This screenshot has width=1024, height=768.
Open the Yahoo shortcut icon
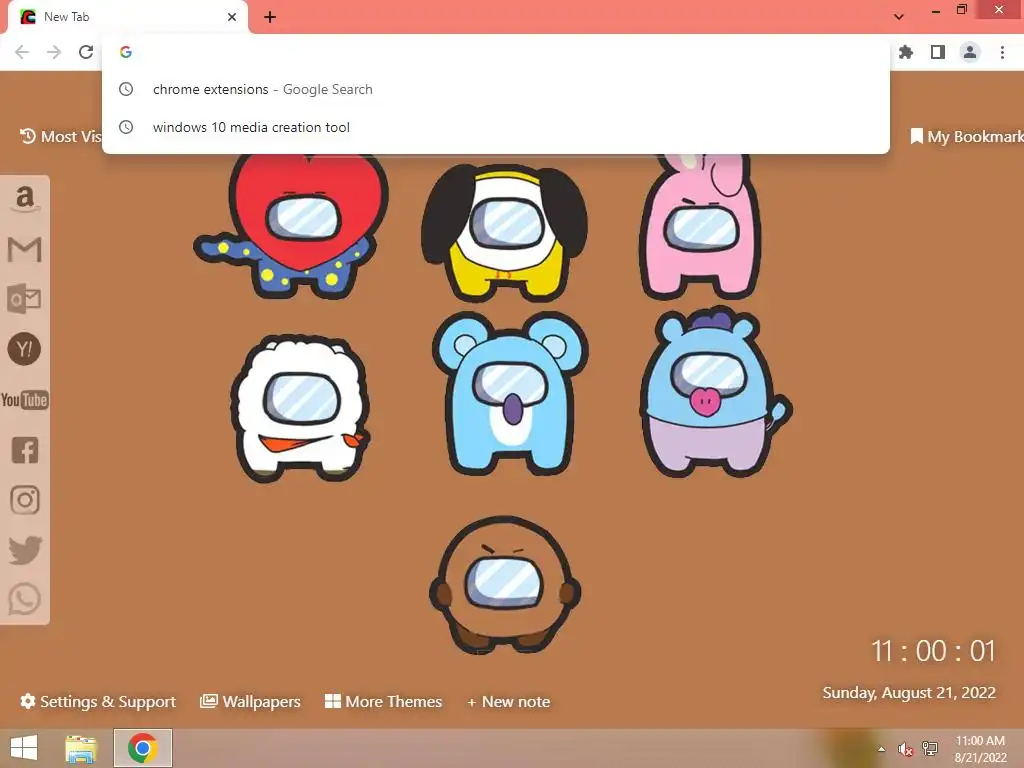coord(25,349)
